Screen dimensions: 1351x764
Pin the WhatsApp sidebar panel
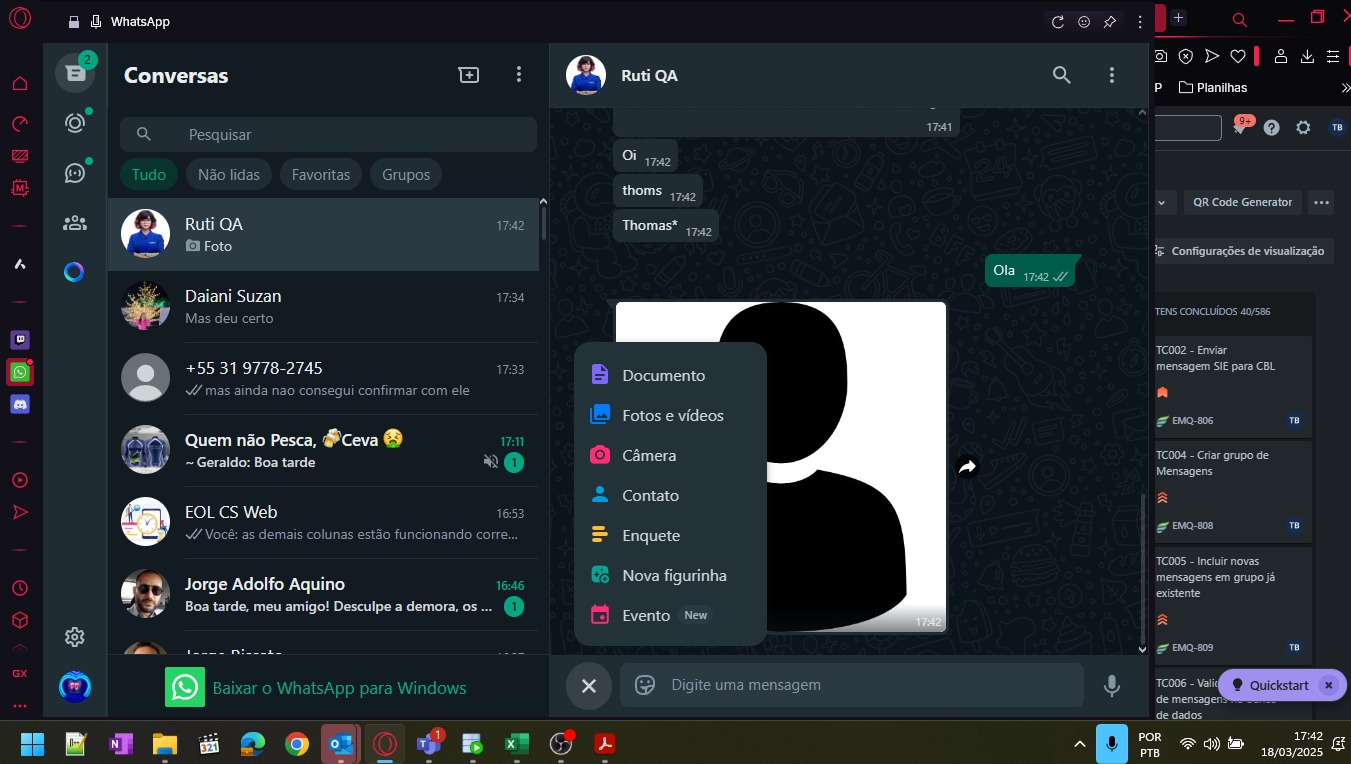pos(1110,21)
